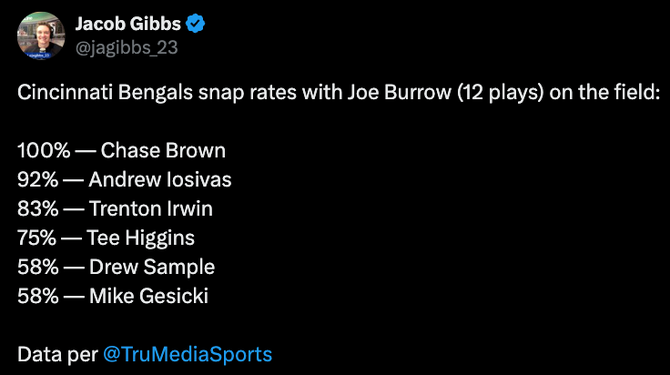
Task: Click the Cincinnati Bengals snap rates sentence
Action: [339, 92]
